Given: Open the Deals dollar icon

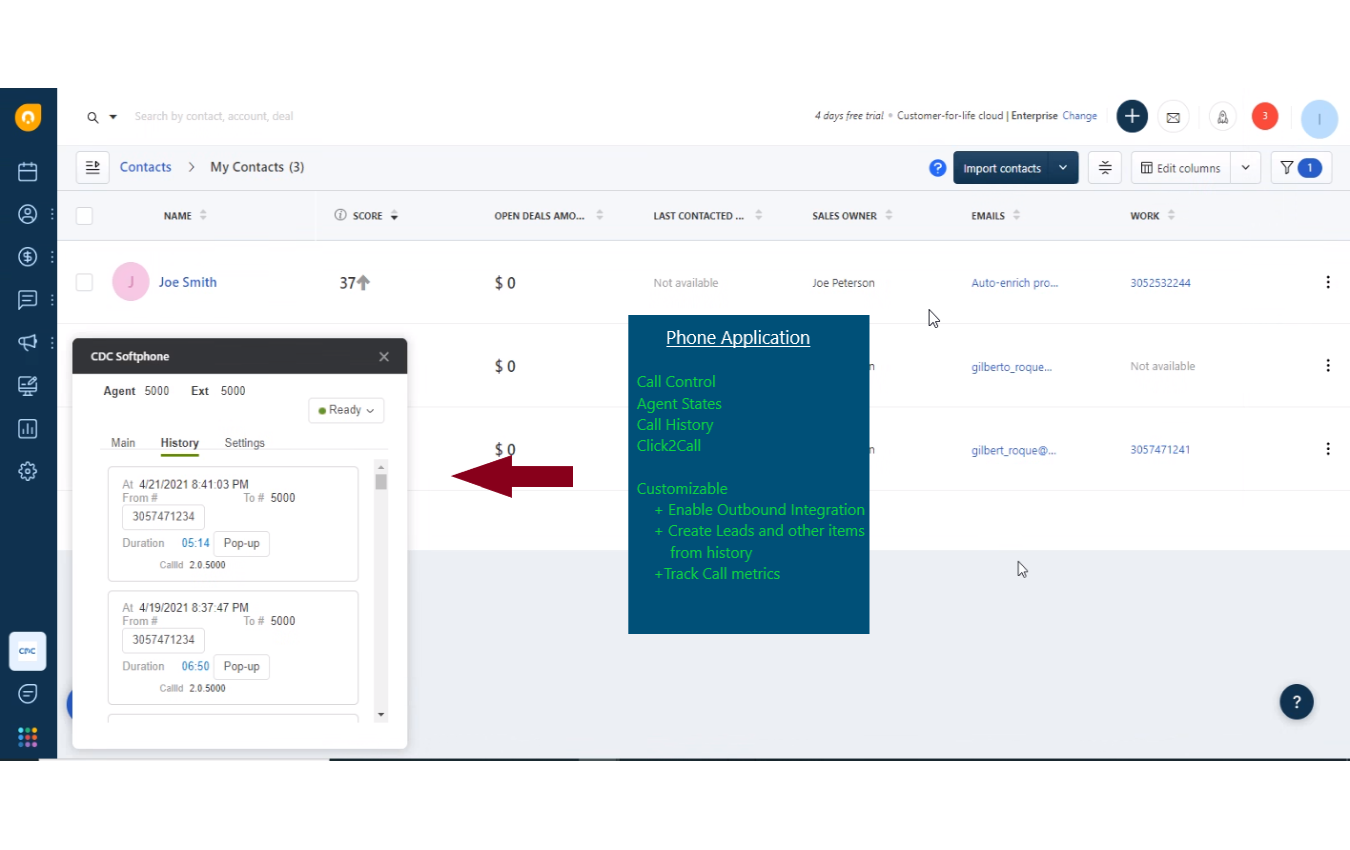Looking at the screenshot, I should point(27,256).
